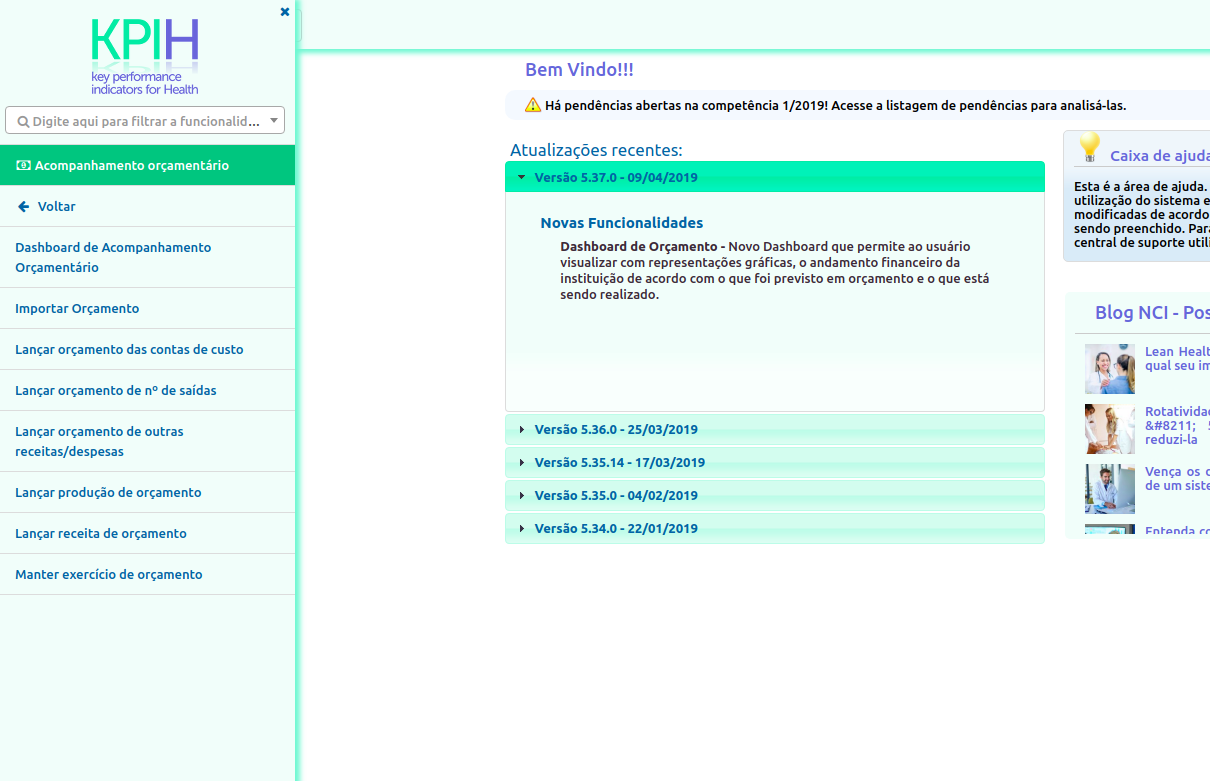Open Manter exercício de orçamento
The image size is (1210, 781).
coord(147,574)
